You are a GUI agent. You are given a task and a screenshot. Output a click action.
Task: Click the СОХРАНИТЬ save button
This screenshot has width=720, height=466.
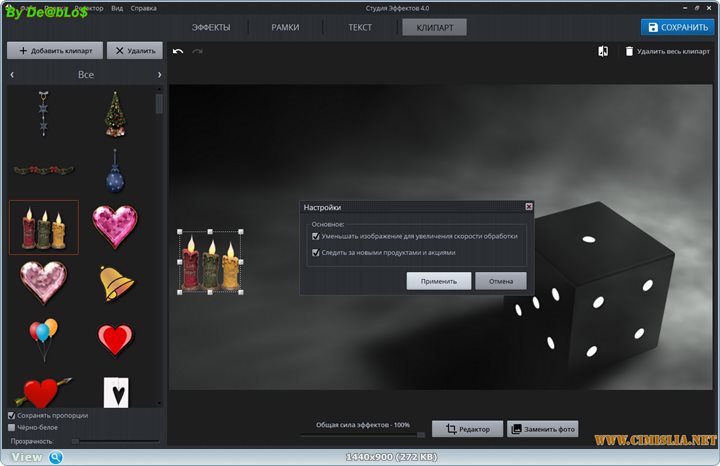tap(677, 28)
